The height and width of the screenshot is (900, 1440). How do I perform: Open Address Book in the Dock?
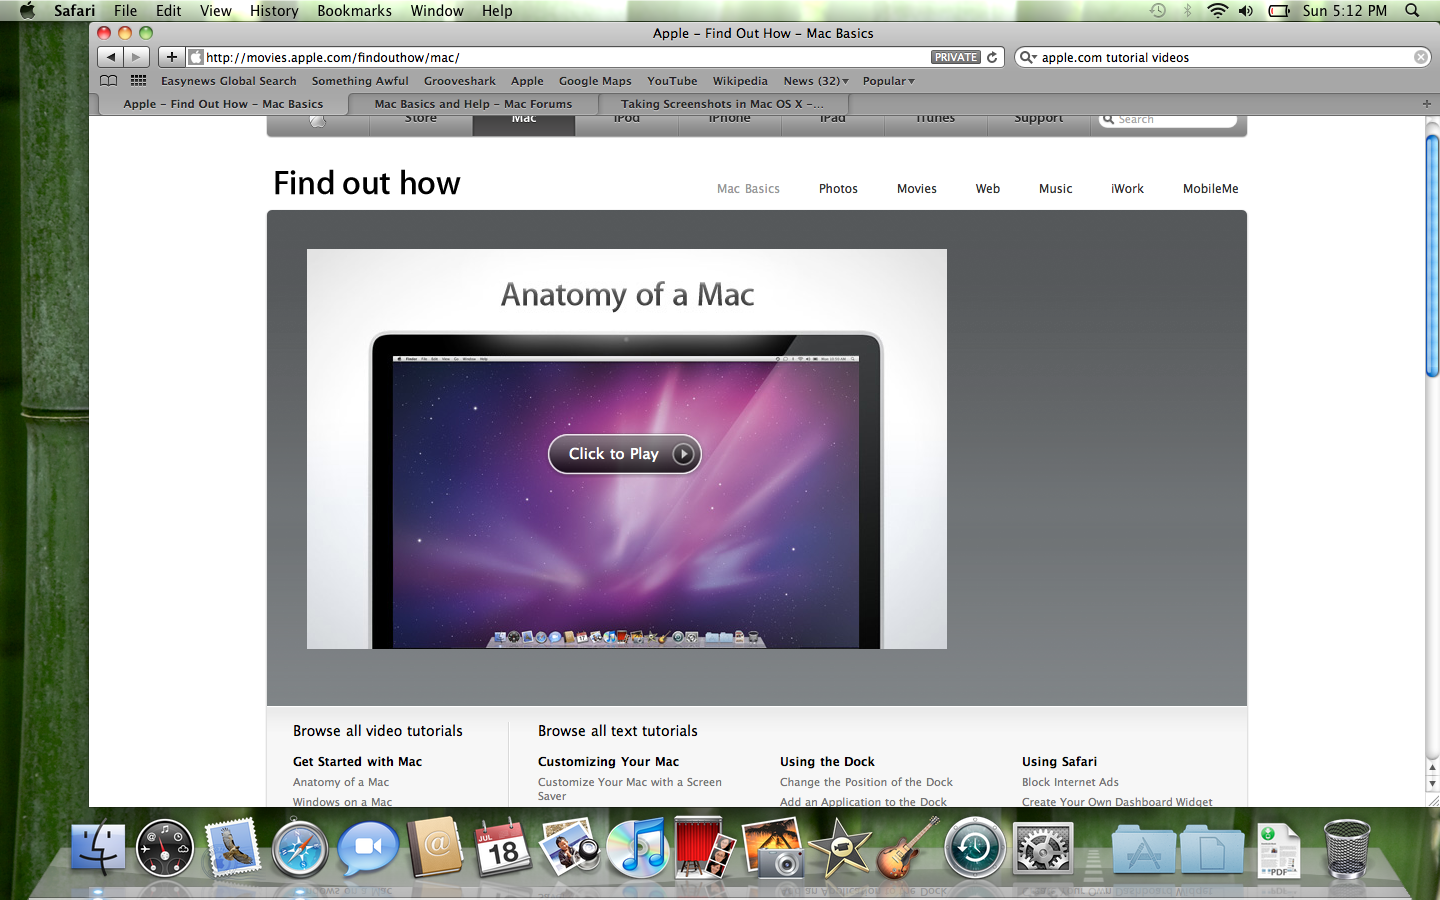[436, 847]
